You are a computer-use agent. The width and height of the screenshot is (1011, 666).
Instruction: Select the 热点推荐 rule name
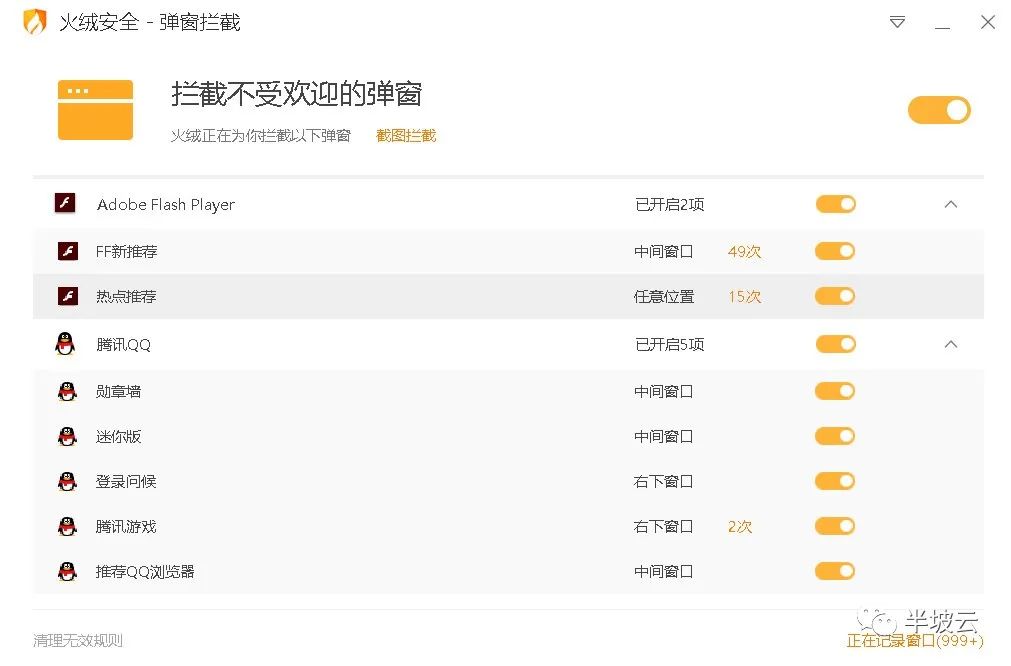point(126,297)
